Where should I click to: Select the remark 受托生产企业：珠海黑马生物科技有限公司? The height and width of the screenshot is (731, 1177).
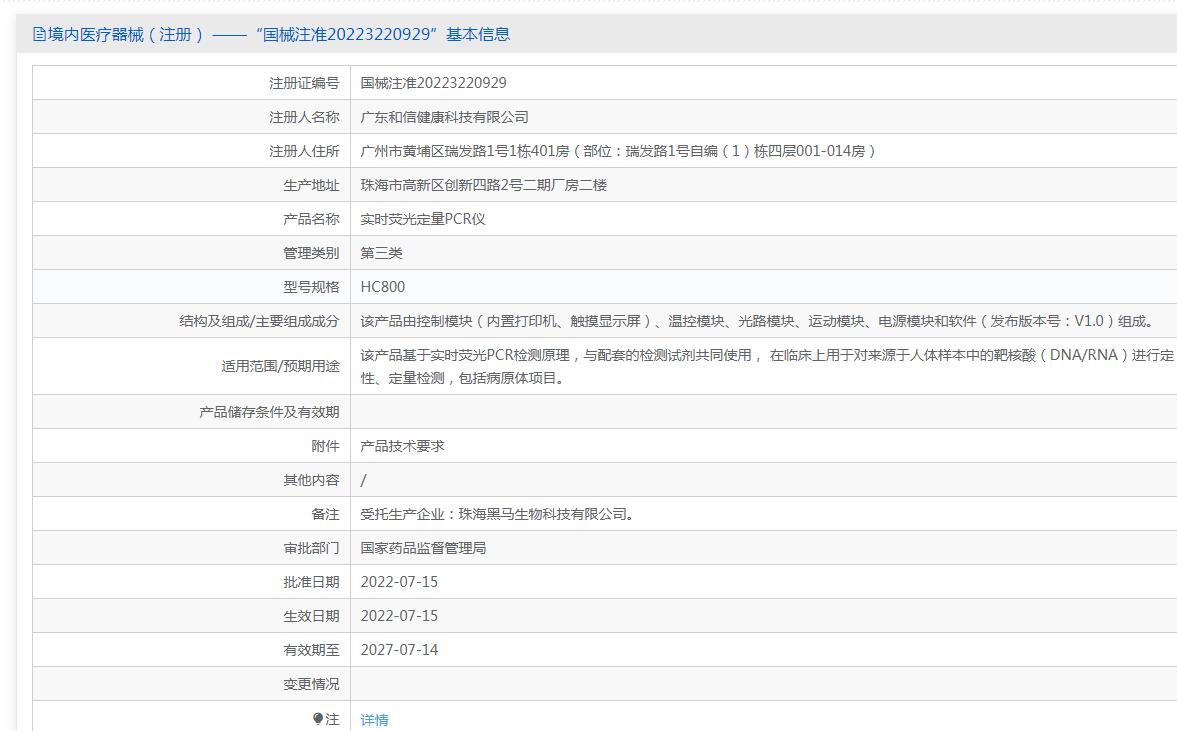pos(498,514)
